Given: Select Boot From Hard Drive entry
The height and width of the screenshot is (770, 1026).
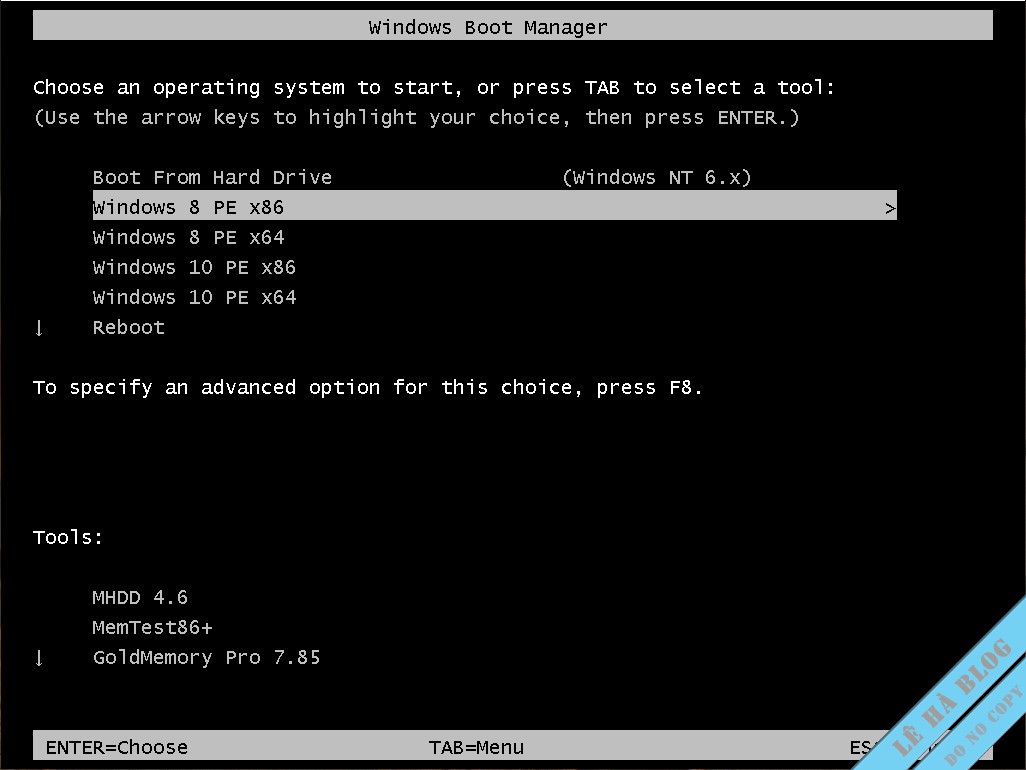Looking at the screenshot, I should click(x=212, y=177).
